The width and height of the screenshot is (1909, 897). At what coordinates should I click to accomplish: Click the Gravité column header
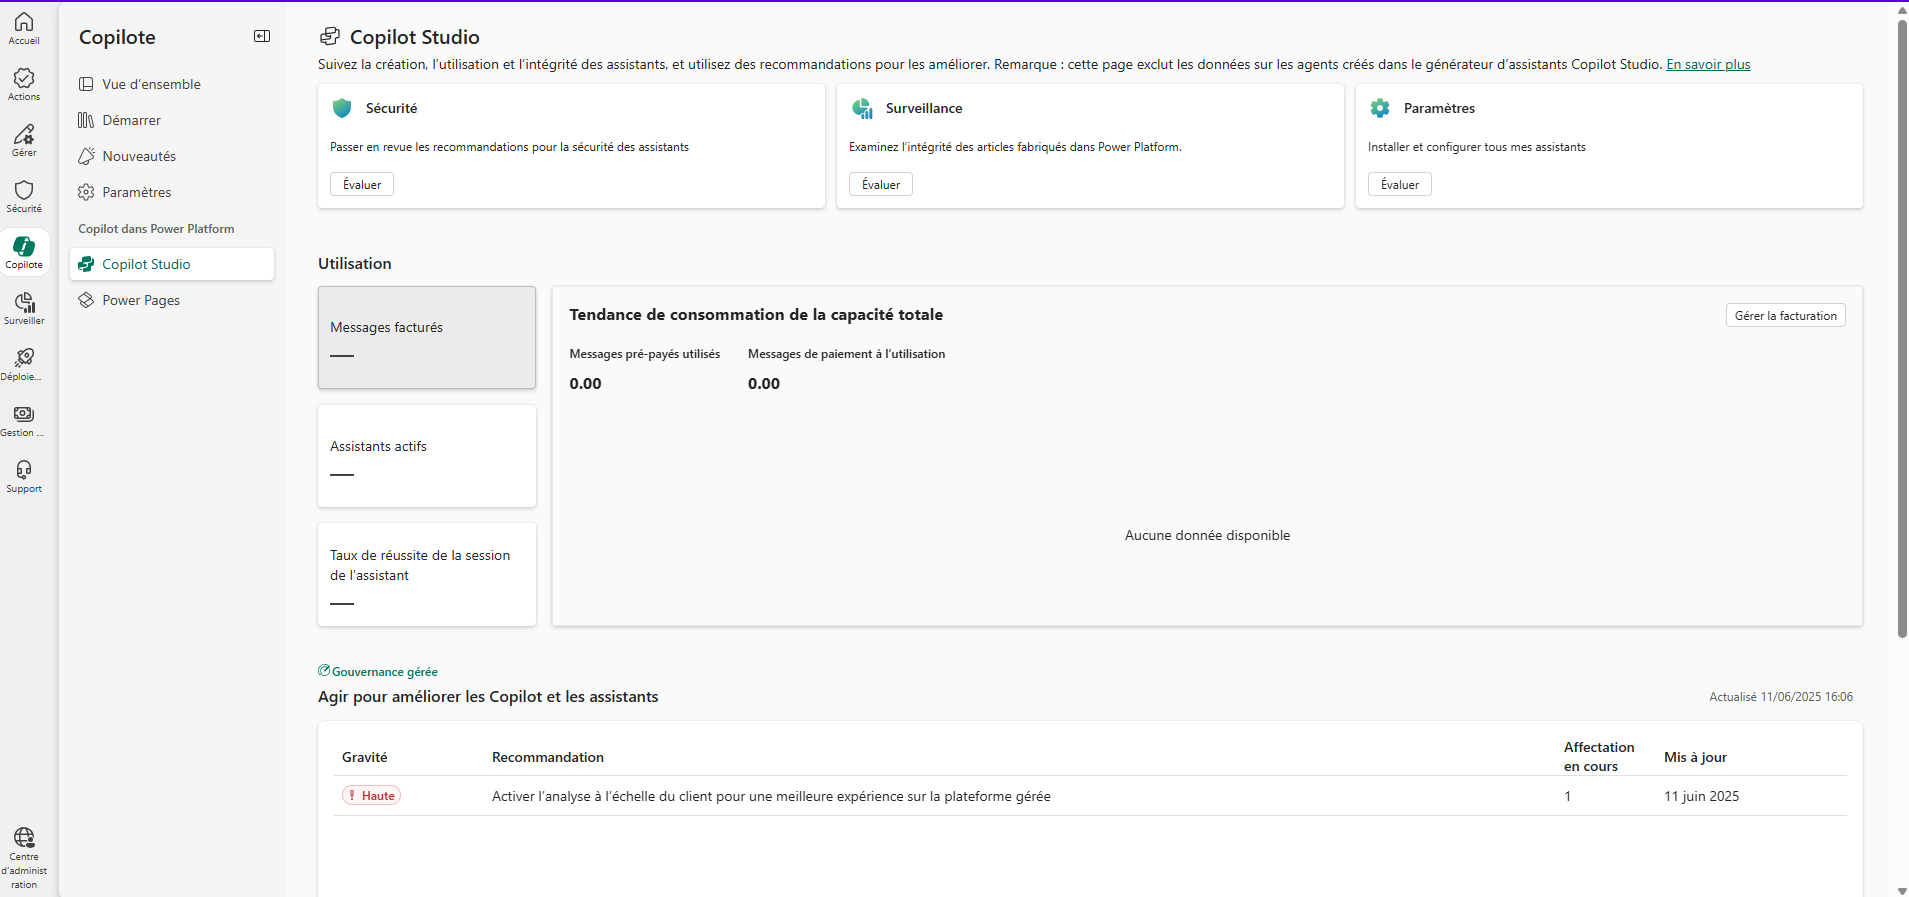[364, 757]
